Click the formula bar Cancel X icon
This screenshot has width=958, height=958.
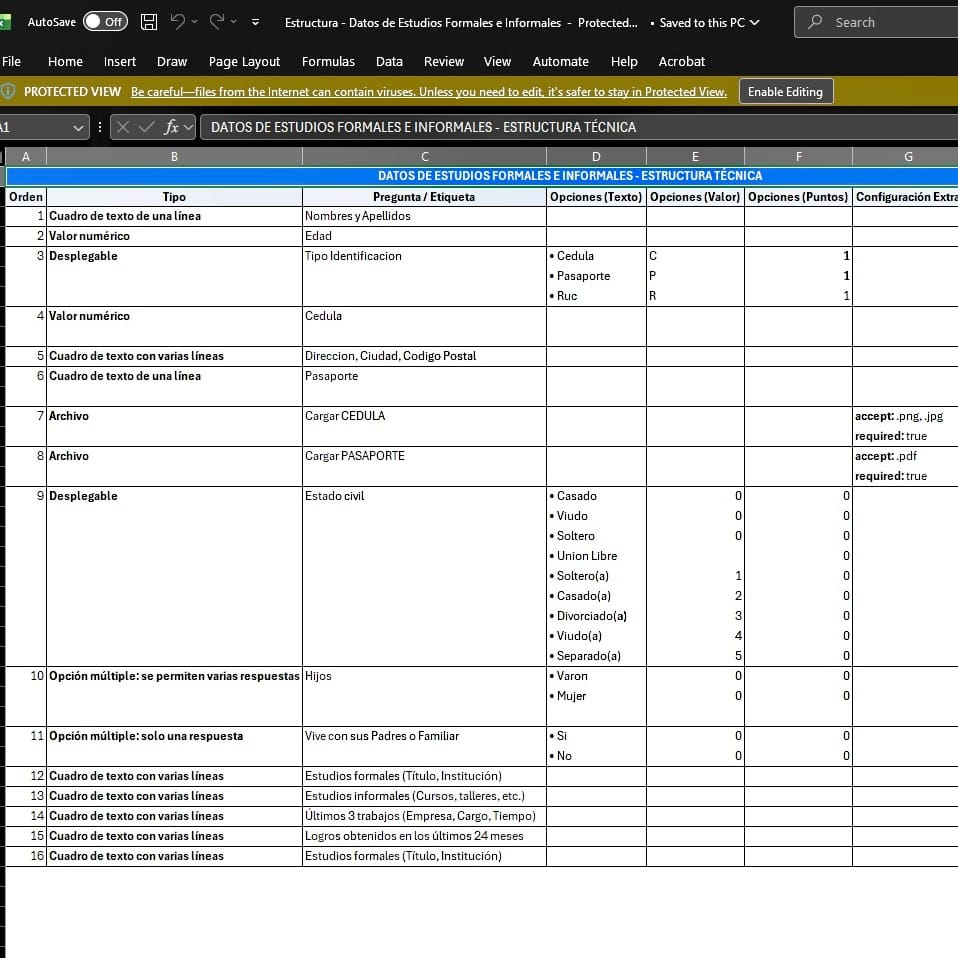[123, 127]
